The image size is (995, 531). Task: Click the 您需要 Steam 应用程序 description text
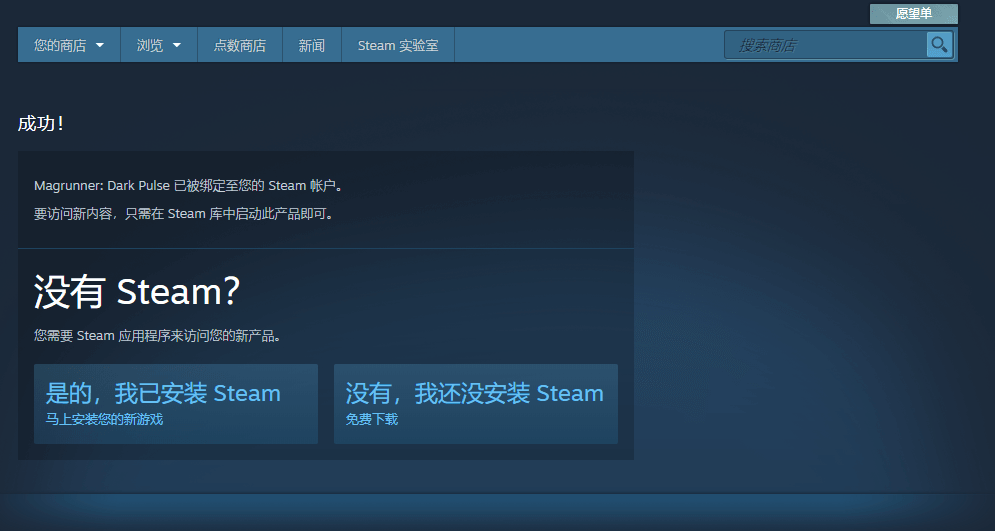pos(157,336)
